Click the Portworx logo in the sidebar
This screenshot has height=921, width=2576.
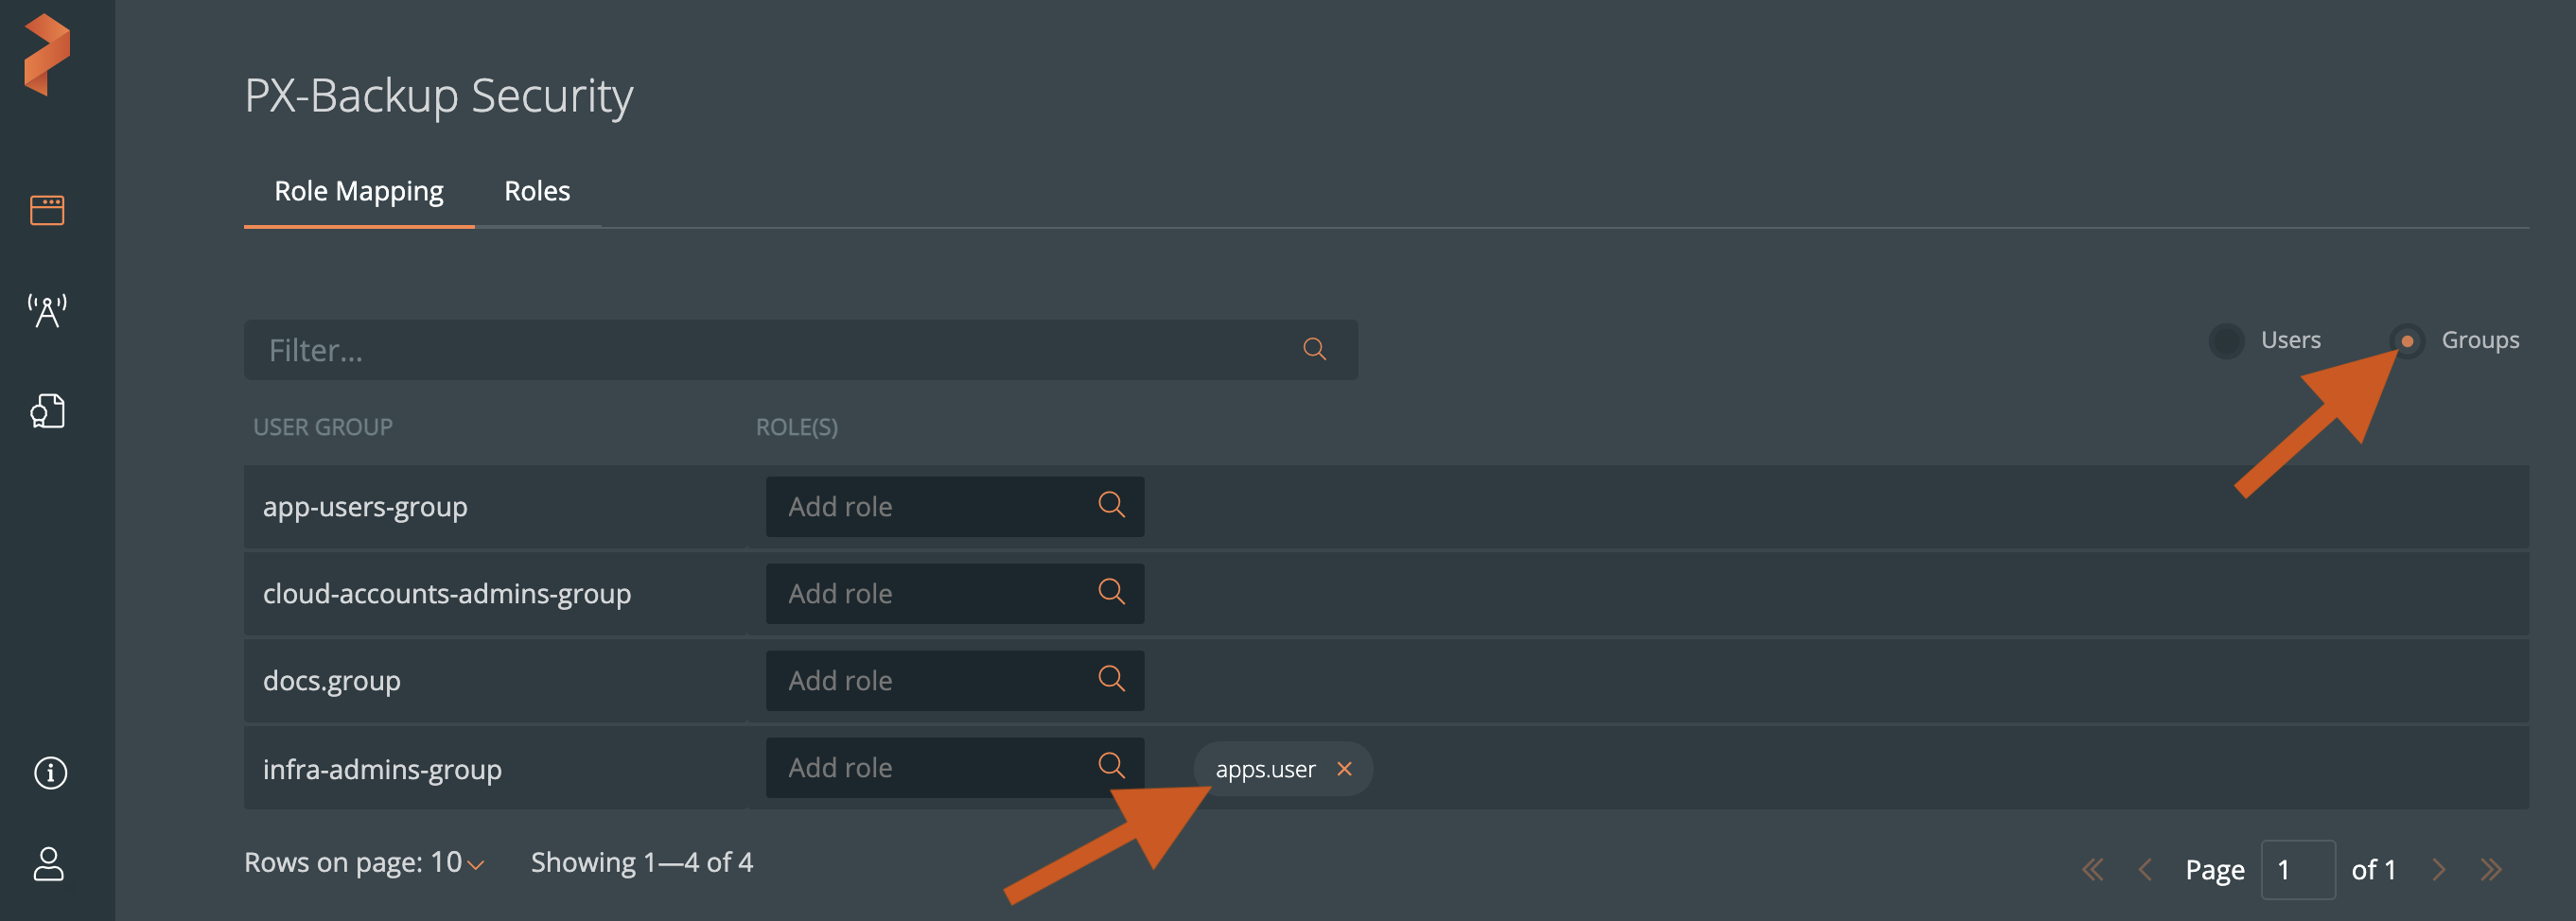point(47,55)
